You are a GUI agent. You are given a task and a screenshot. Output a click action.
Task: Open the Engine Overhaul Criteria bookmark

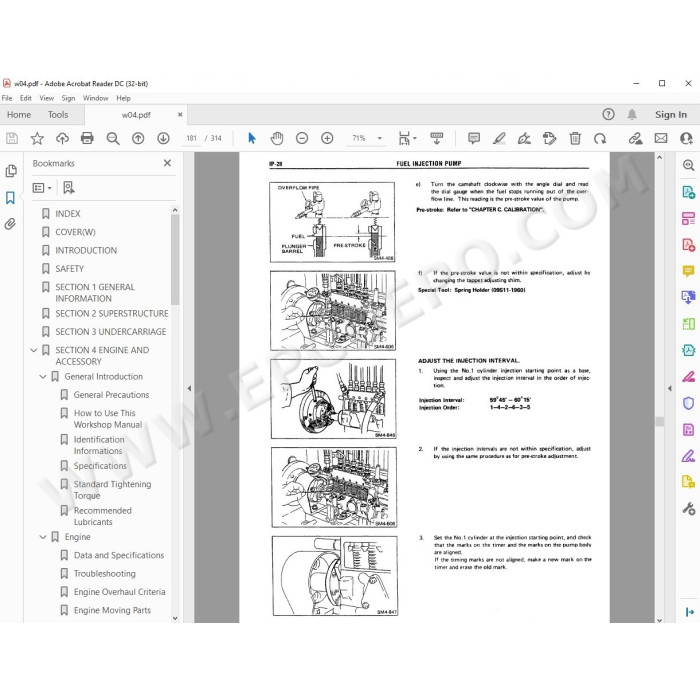pos(119,592)
